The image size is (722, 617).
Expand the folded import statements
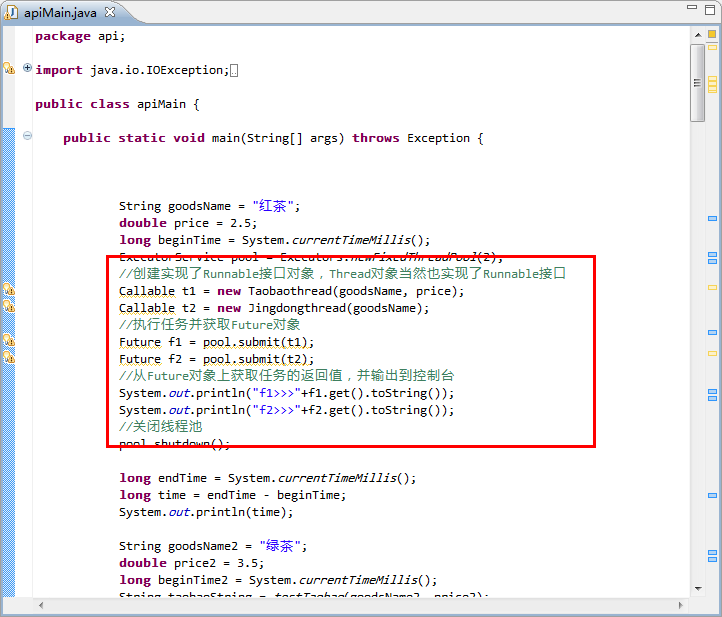27,68
